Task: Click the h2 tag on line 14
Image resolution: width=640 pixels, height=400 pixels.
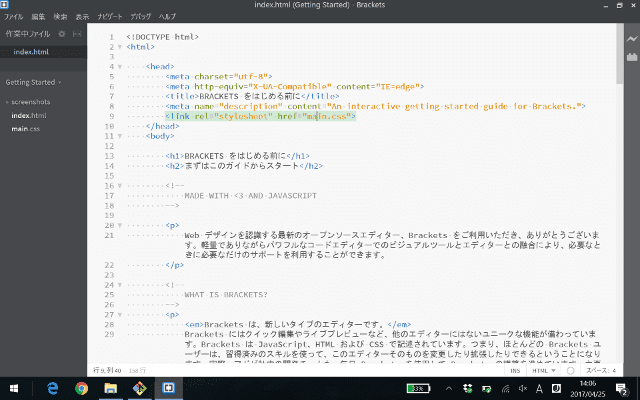Action: [x=175, y=166]
